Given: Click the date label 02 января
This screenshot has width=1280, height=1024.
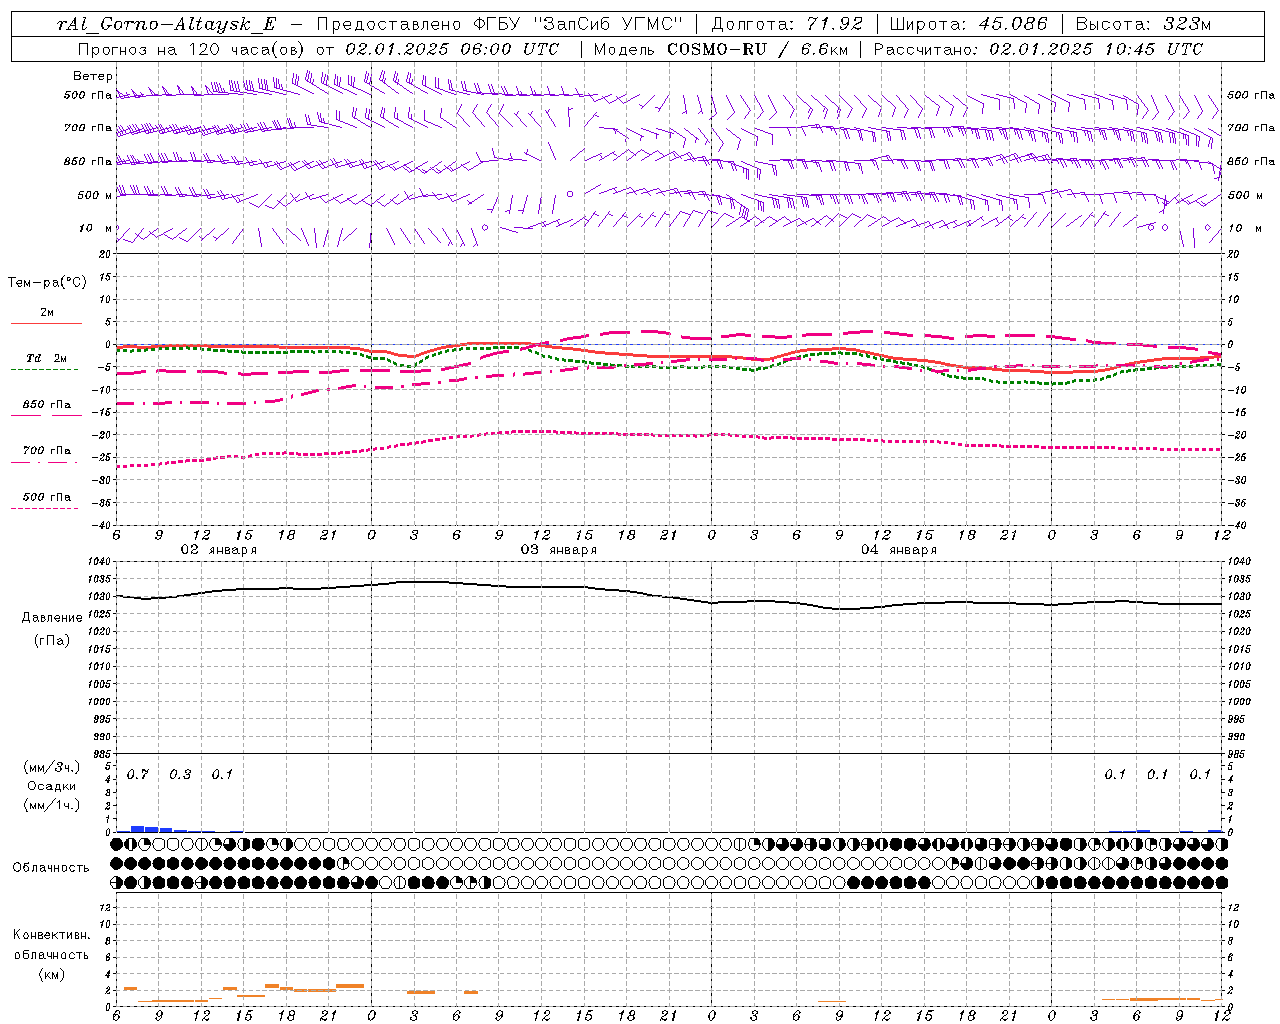Looking at the screenshot, I should tap(218, 550).
